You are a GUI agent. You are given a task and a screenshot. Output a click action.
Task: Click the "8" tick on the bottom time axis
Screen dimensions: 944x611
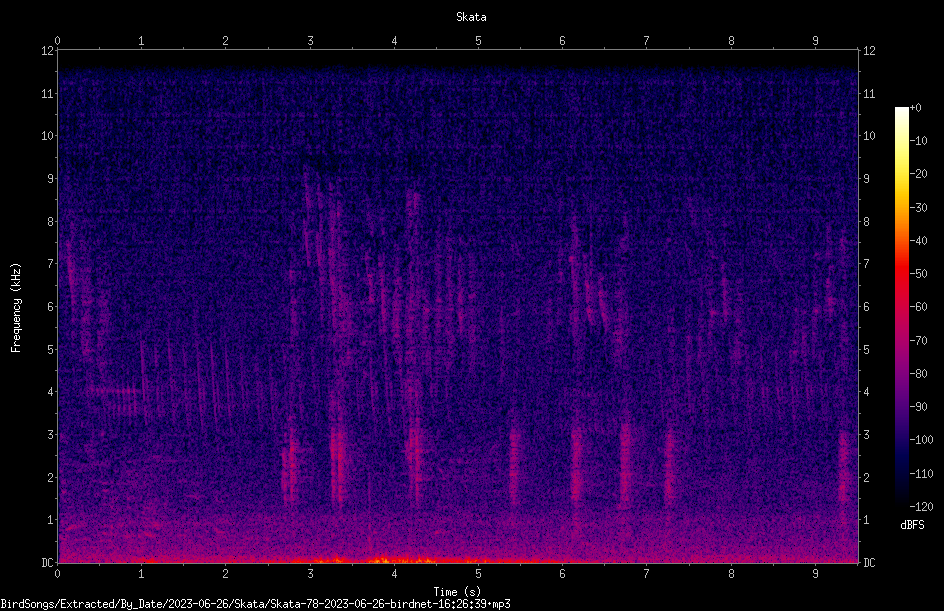pos(731,574)
